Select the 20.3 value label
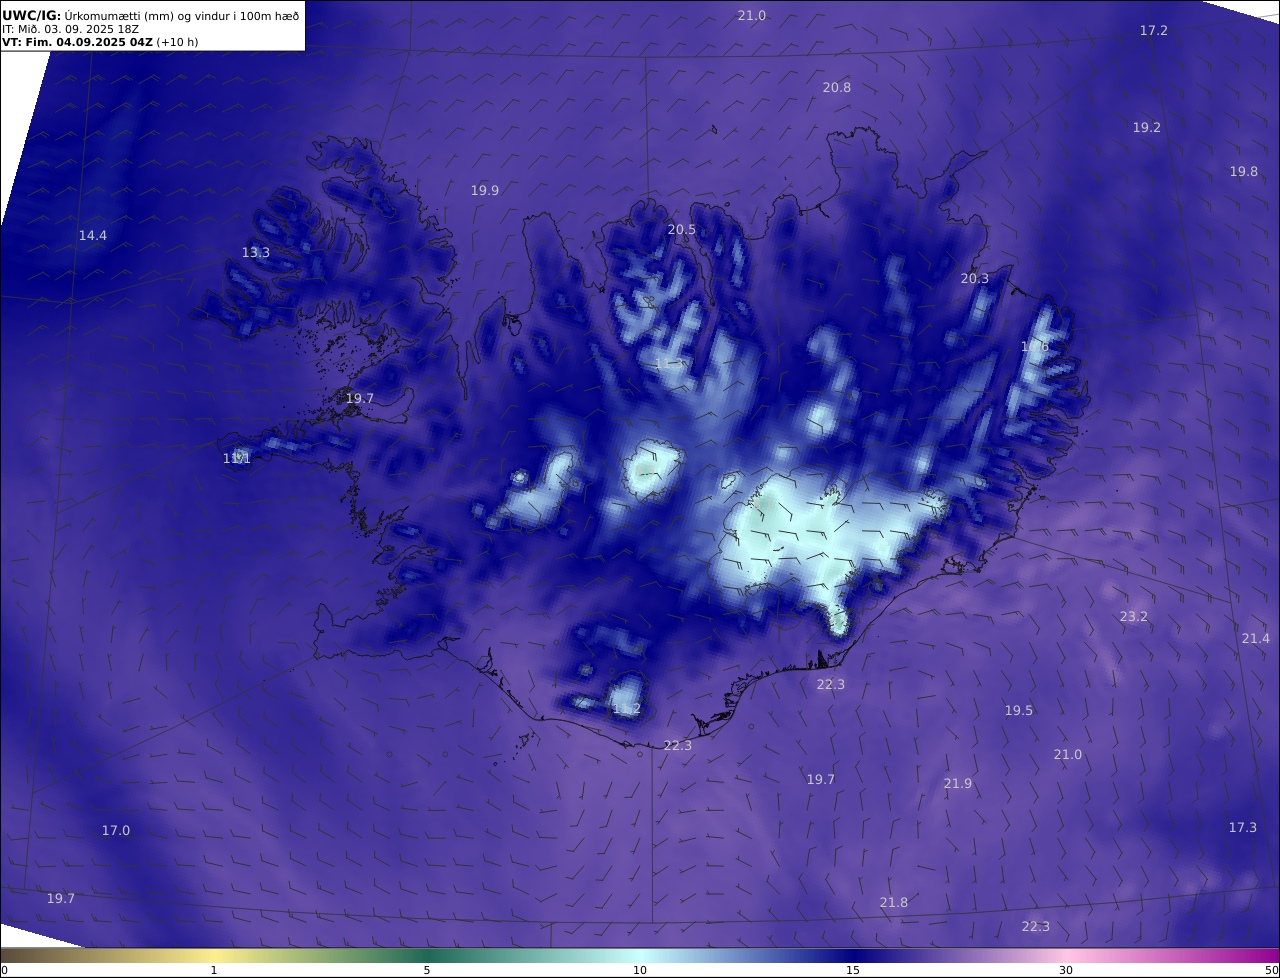 click(974, 279)
